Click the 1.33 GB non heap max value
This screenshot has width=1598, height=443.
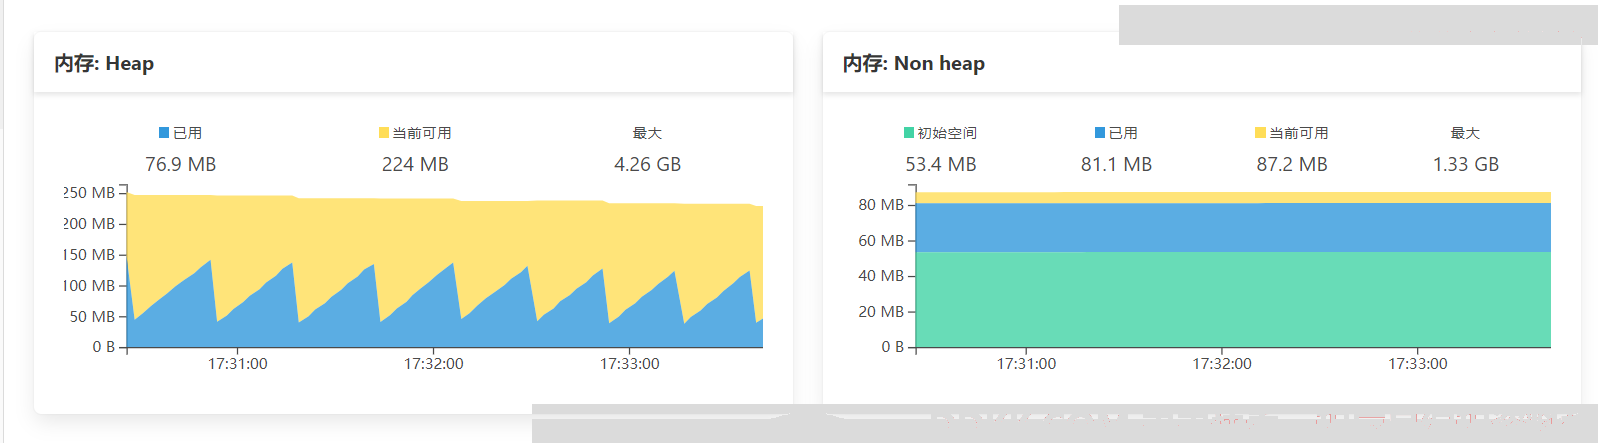coord(1465,164)
